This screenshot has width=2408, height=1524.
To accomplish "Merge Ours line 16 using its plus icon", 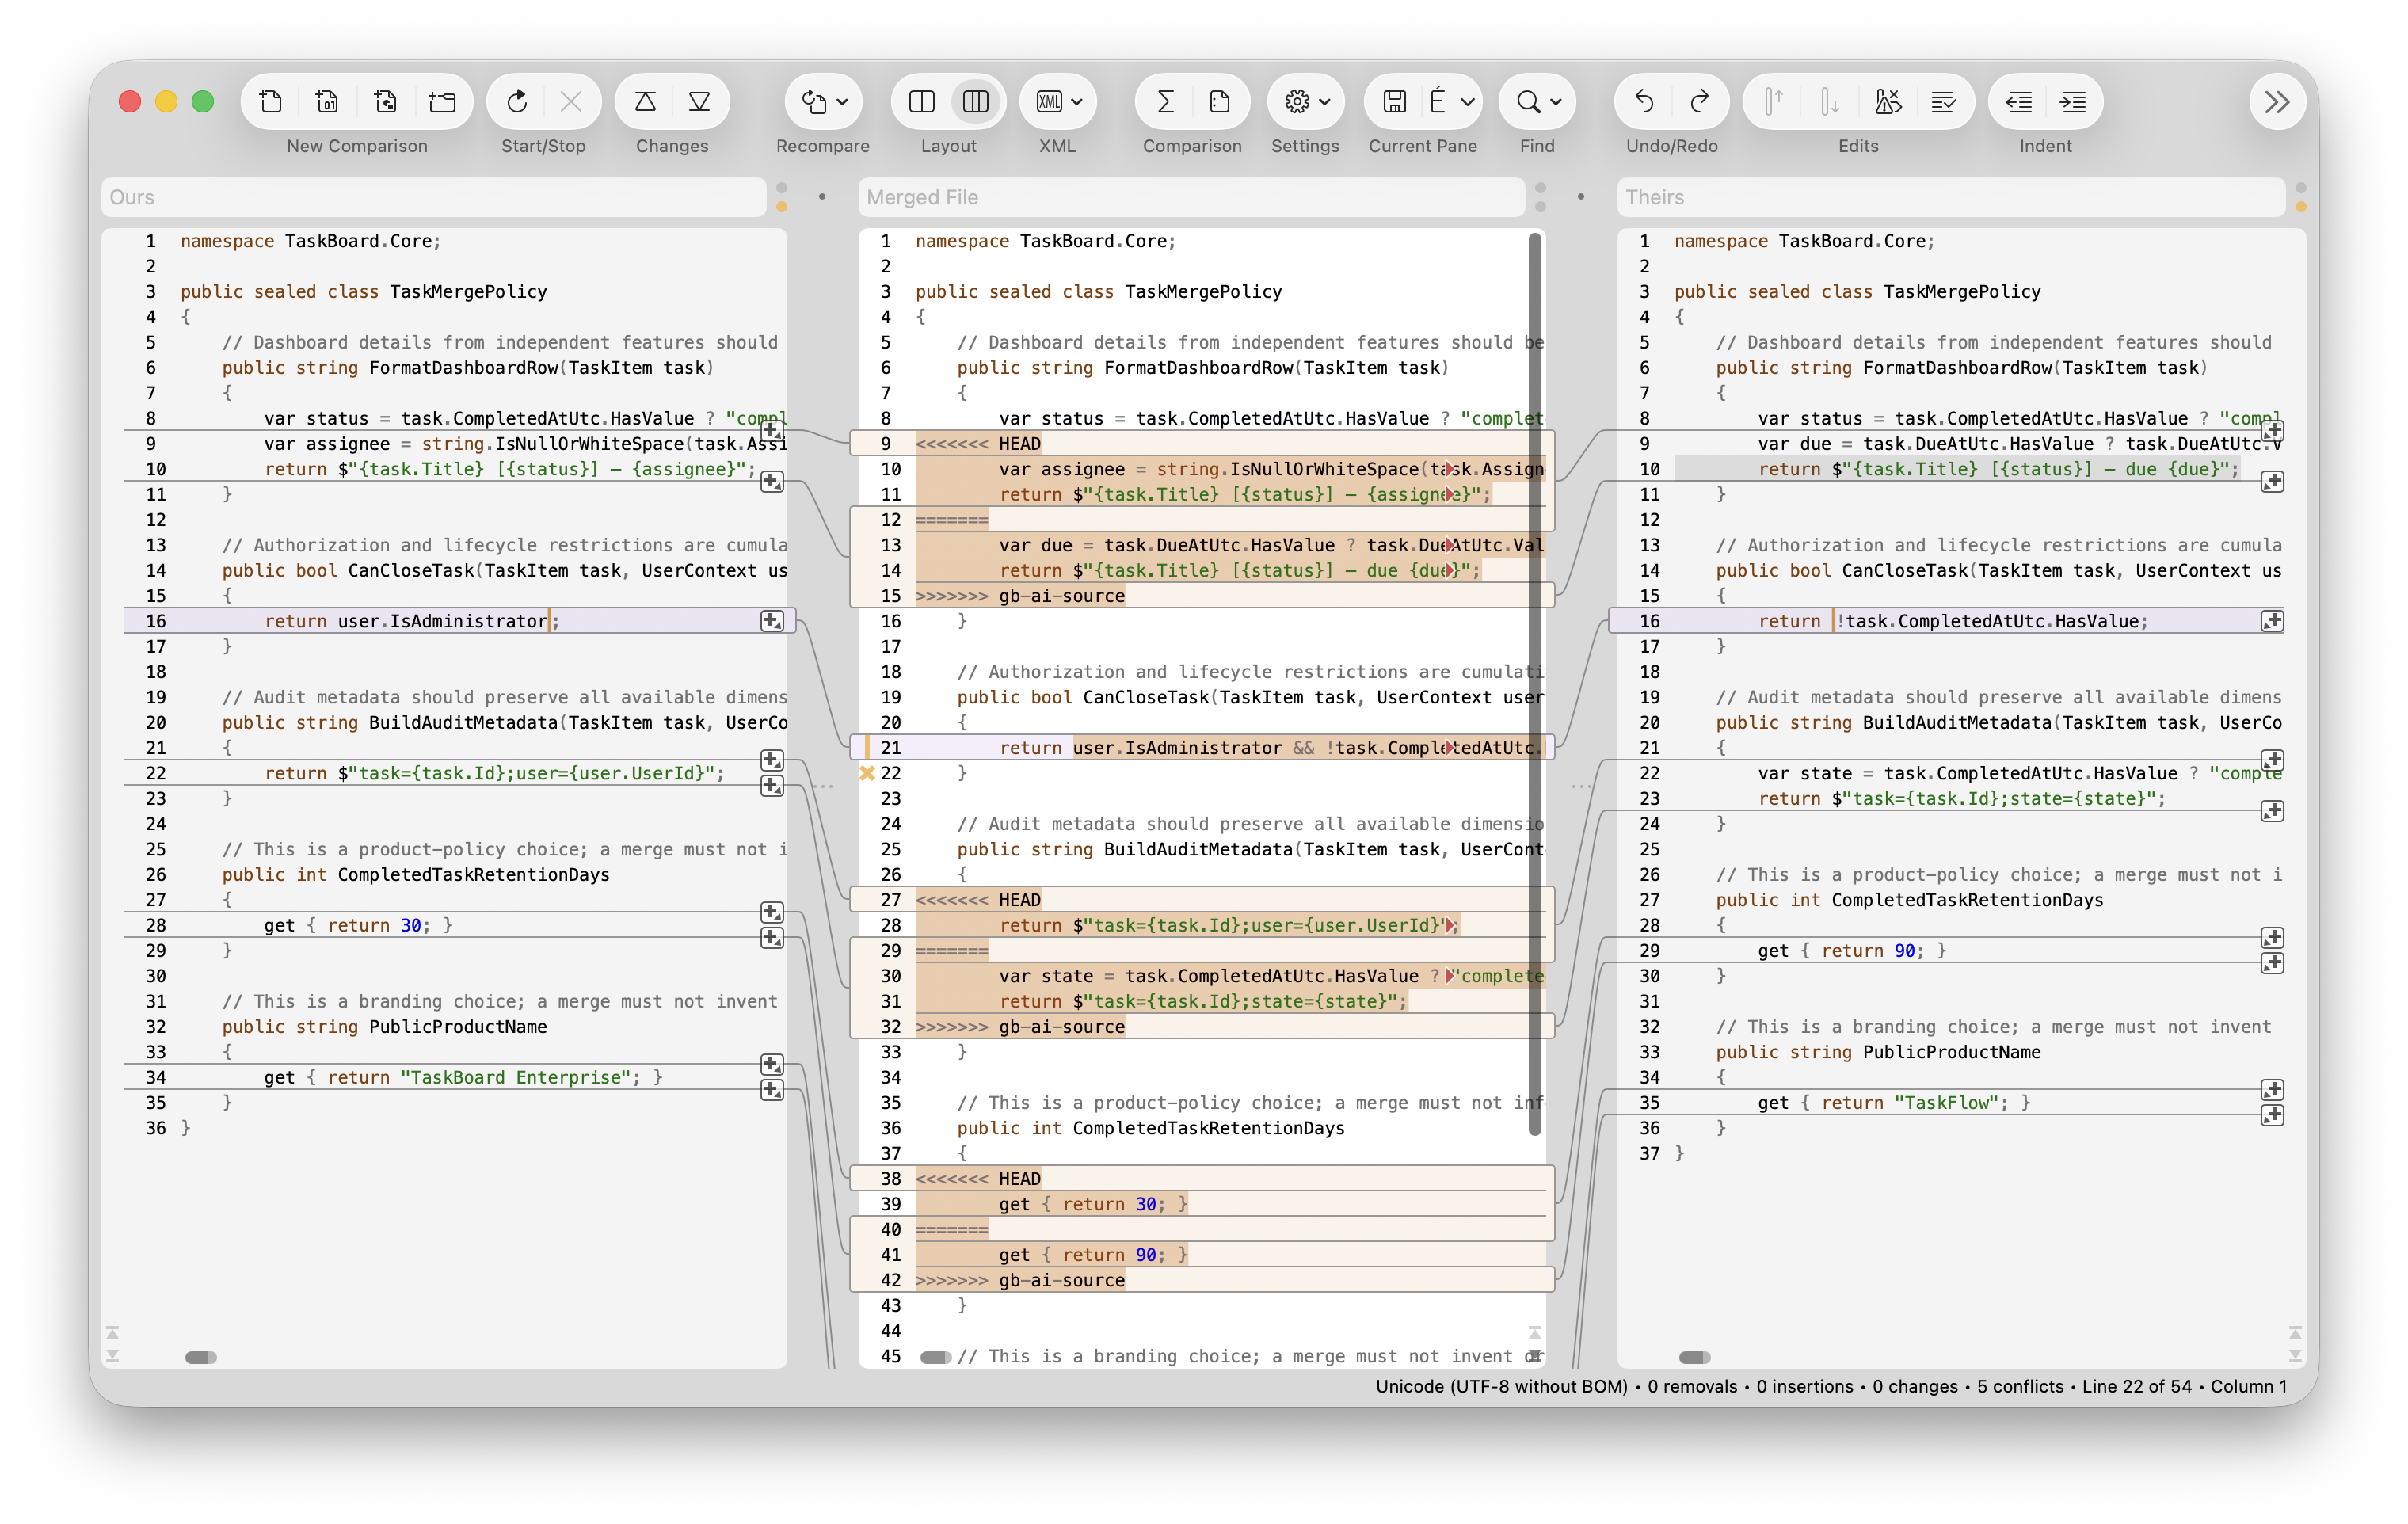I will tap(772, 621).
